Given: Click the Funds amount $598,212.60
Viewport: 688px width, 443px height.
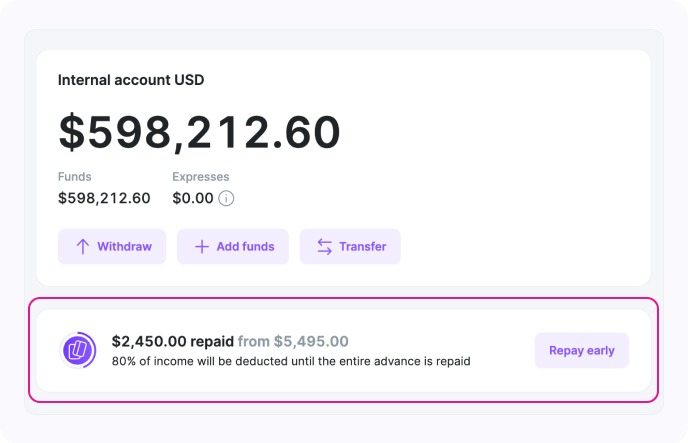Looking at the screenshot, I should coord(104,198).
